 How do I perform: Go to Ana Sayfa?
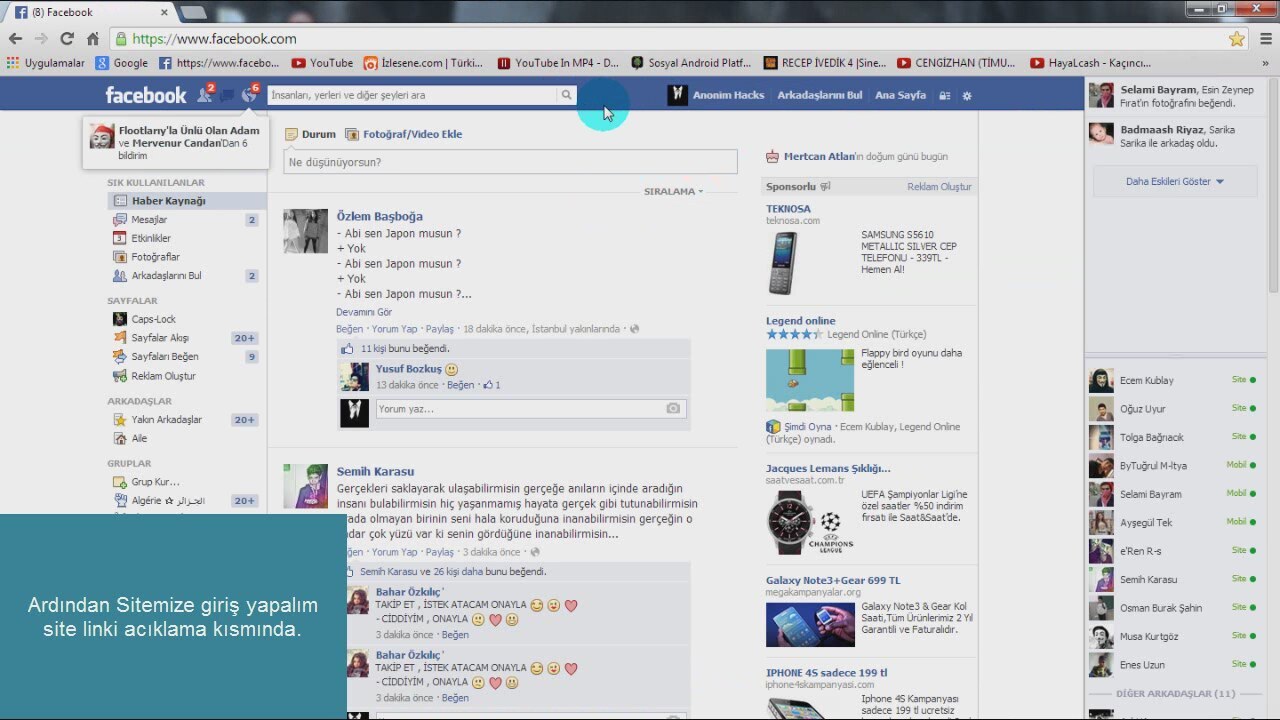point(900,95)
